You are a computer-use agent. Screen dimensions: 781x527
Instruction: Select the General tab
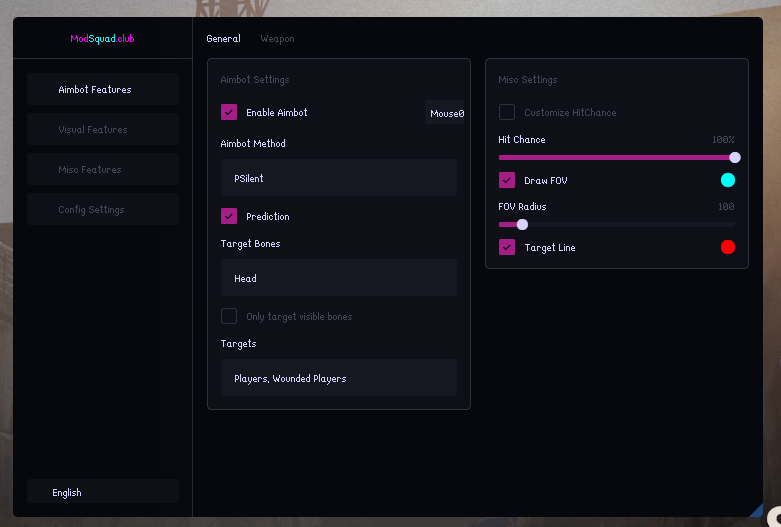coord(223,39)
